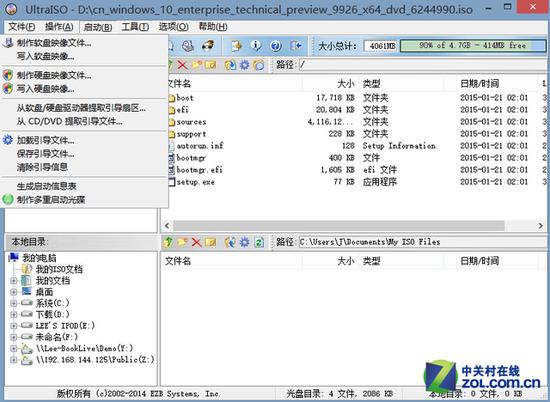Expand the LEE'S IPOD(E:) drive node
The height and width of the screenshot is (402, 550).
14,326
